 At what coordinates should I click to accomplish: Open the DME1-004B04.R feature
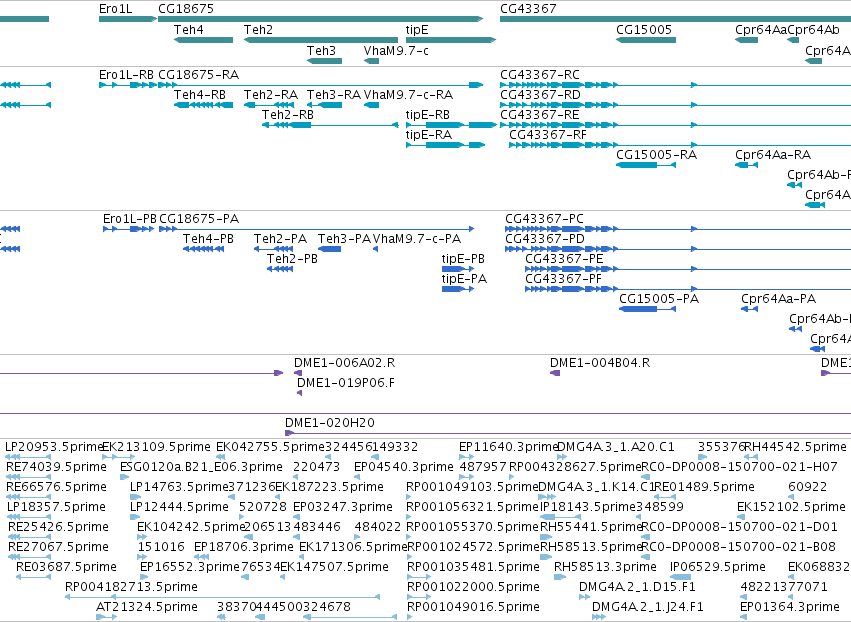555,373
